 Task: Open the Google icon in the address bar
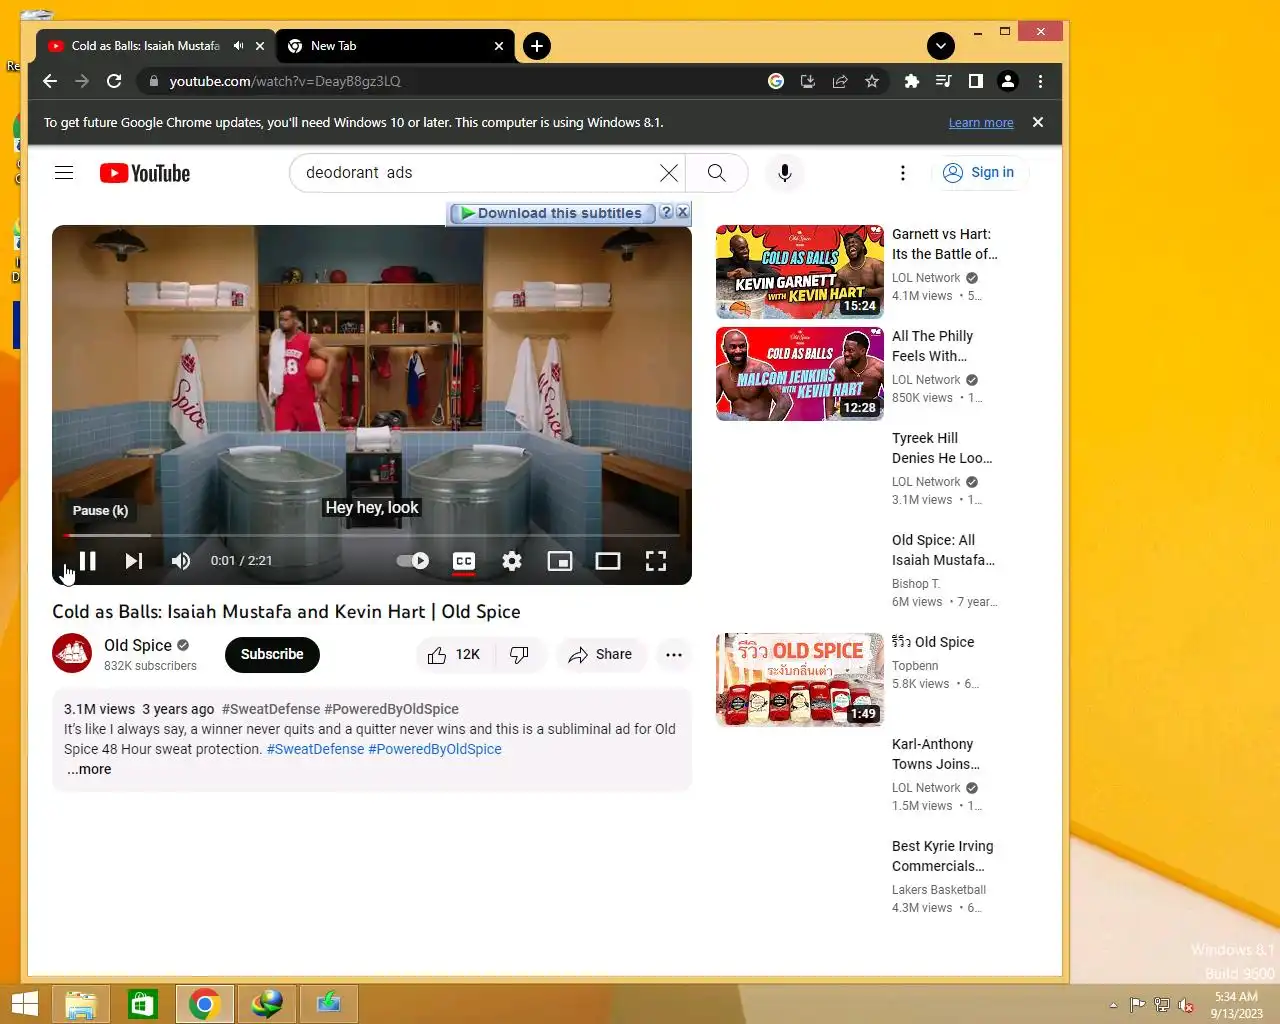click(x=776, y=81)
